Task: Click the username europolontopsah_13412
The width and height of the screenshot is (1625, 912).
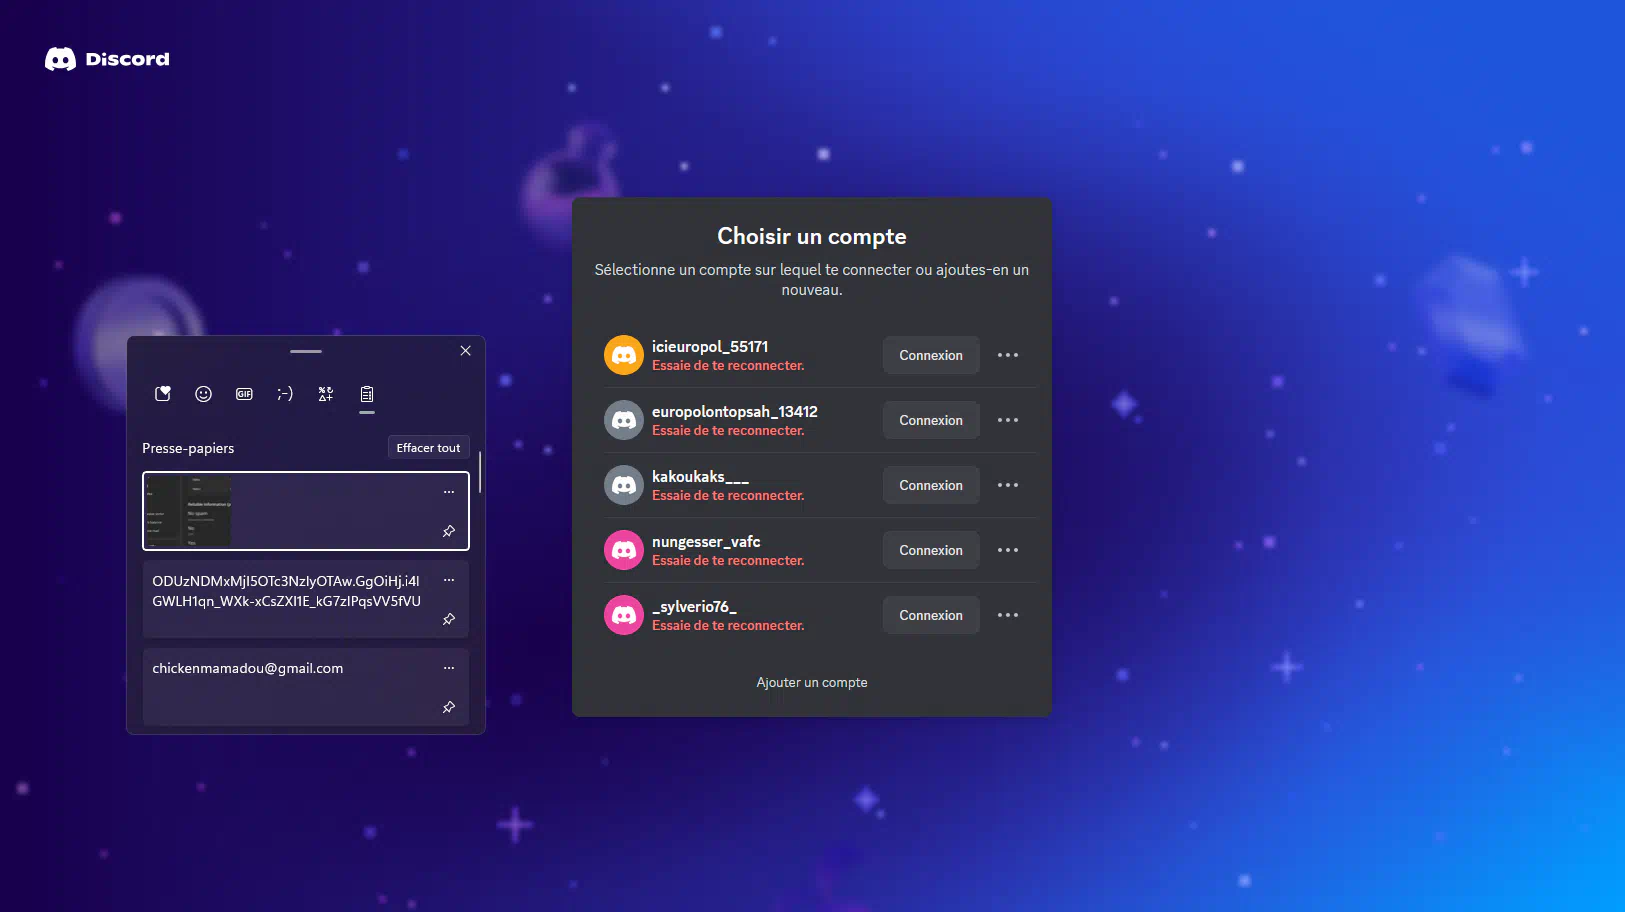Action: [x=735, y=412]
